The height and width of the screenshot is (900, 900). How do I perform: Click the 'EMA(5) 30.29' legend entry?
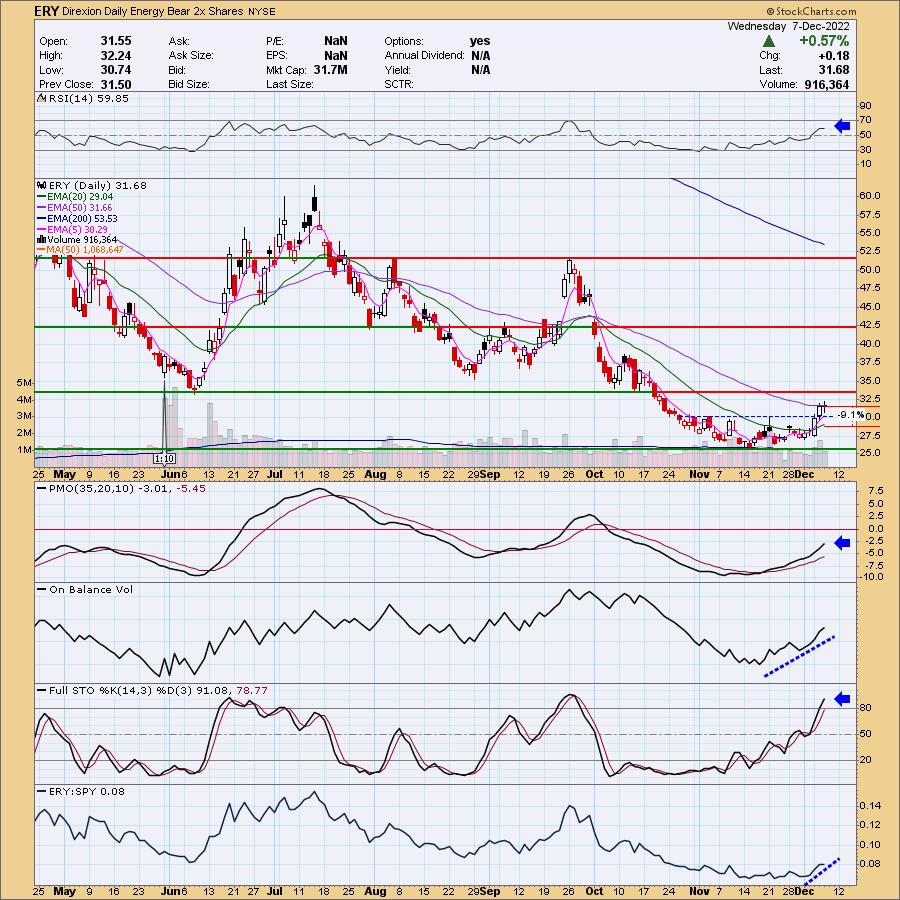77,230
